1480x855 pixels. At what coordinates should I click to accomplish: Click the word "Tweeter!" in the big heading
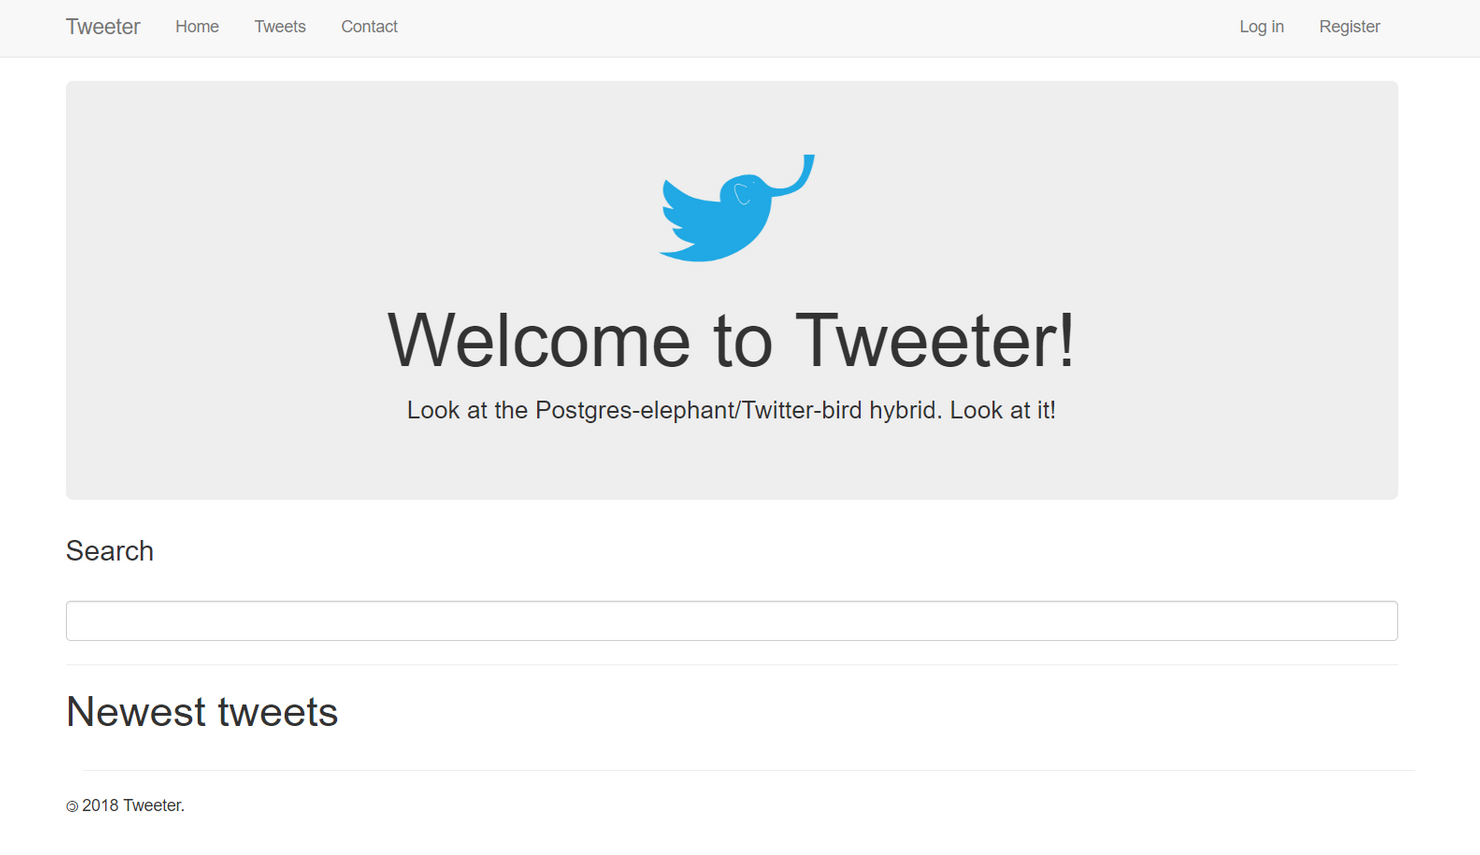pyautogui.click(x=935, y=340)
